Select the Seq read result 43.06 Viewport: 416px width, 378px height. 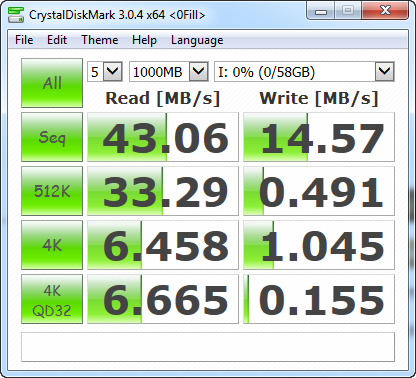click(163, 137)
